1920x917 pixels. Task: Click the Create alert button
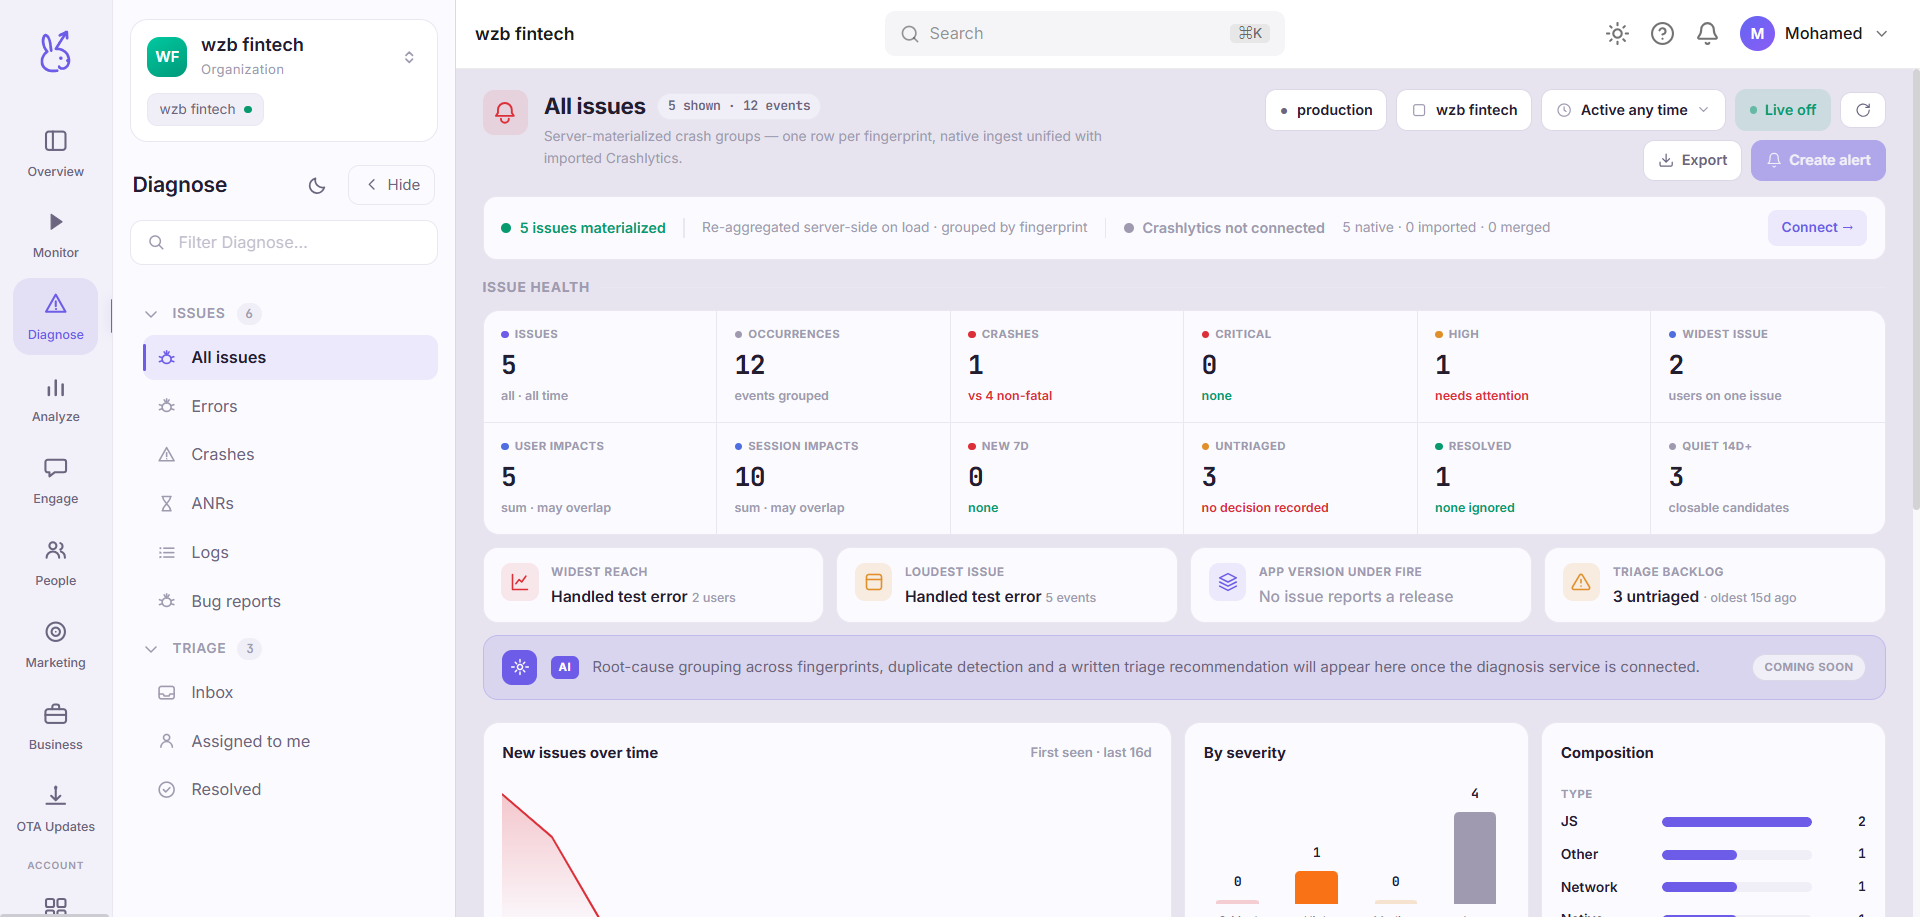click(1818, 160)
